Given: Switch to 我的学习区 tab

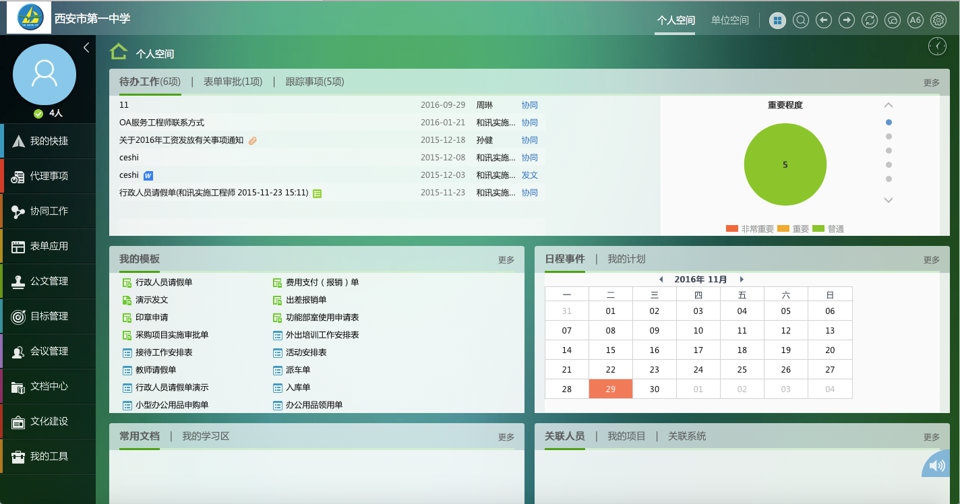Looking at the screenshot, I should (206, 436).
